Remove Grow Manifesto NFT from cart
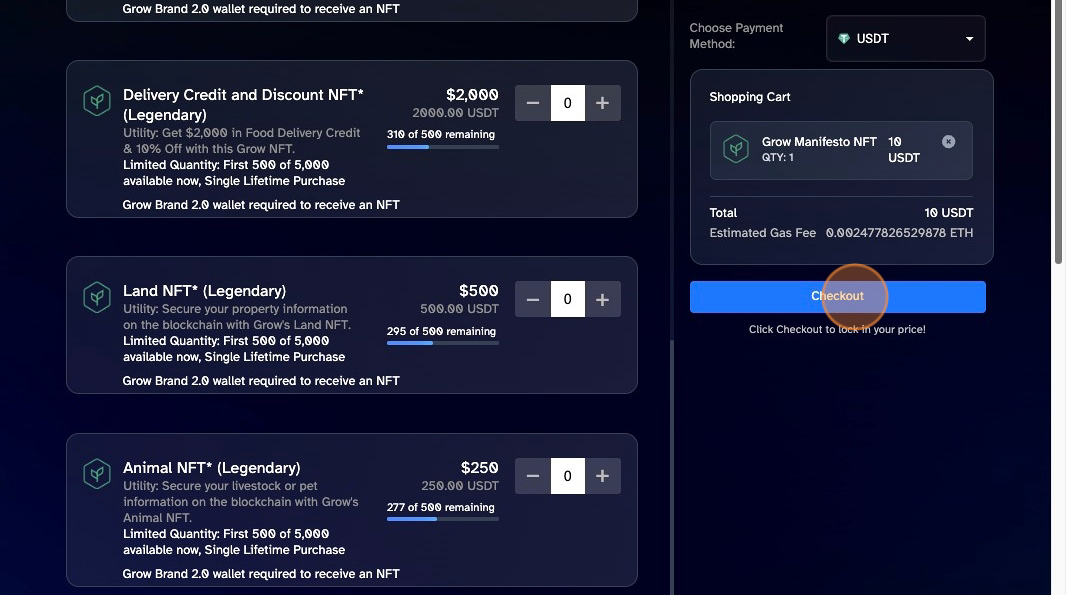This screenshot has height=595, width=1066. pyautogui.click(x=948, y=141)
